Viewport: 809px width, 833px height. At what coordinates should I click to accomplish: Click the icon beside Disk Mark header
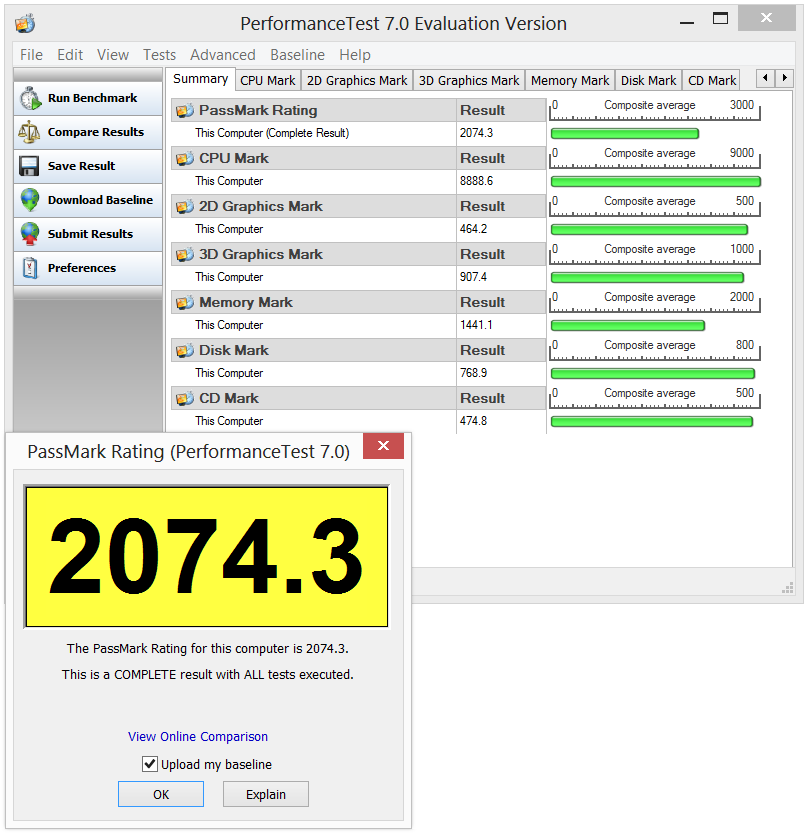point(185,350)
